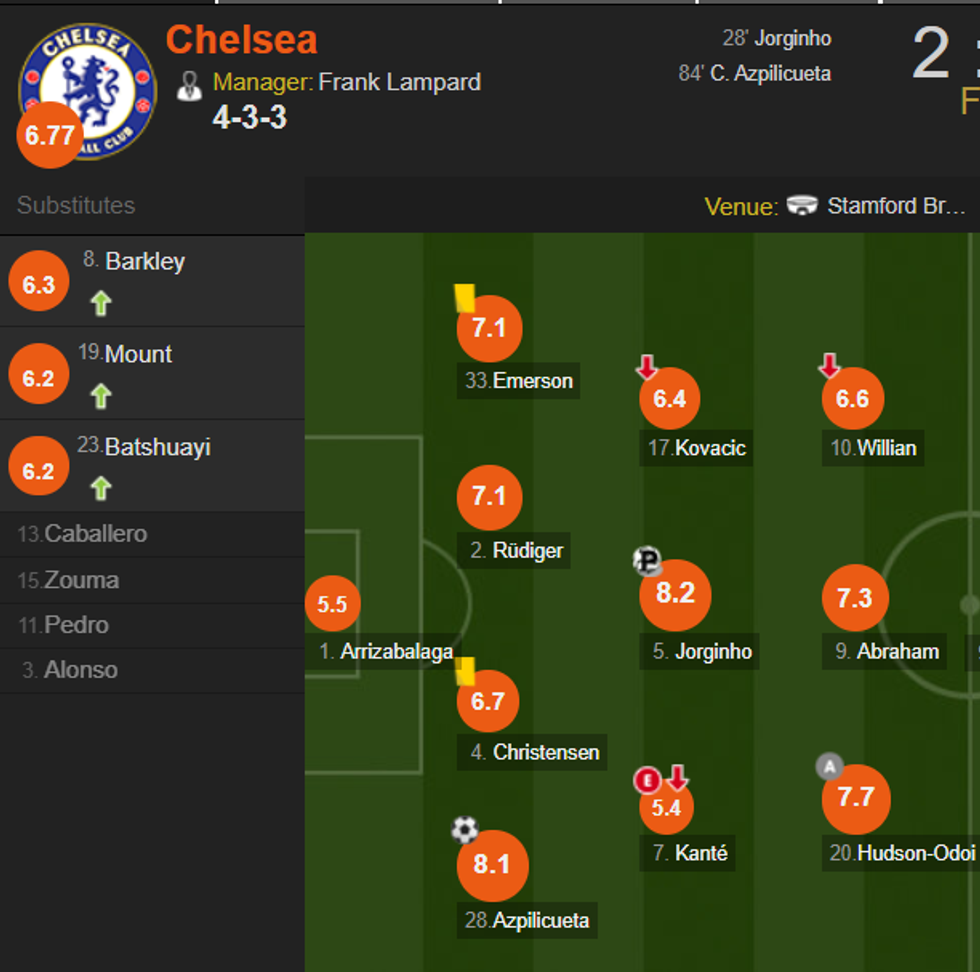This screenshot has height=972, width=980.
Task: Click Jorginho's penalty icon
Action: pyautogui.click(x=648, y=561)
